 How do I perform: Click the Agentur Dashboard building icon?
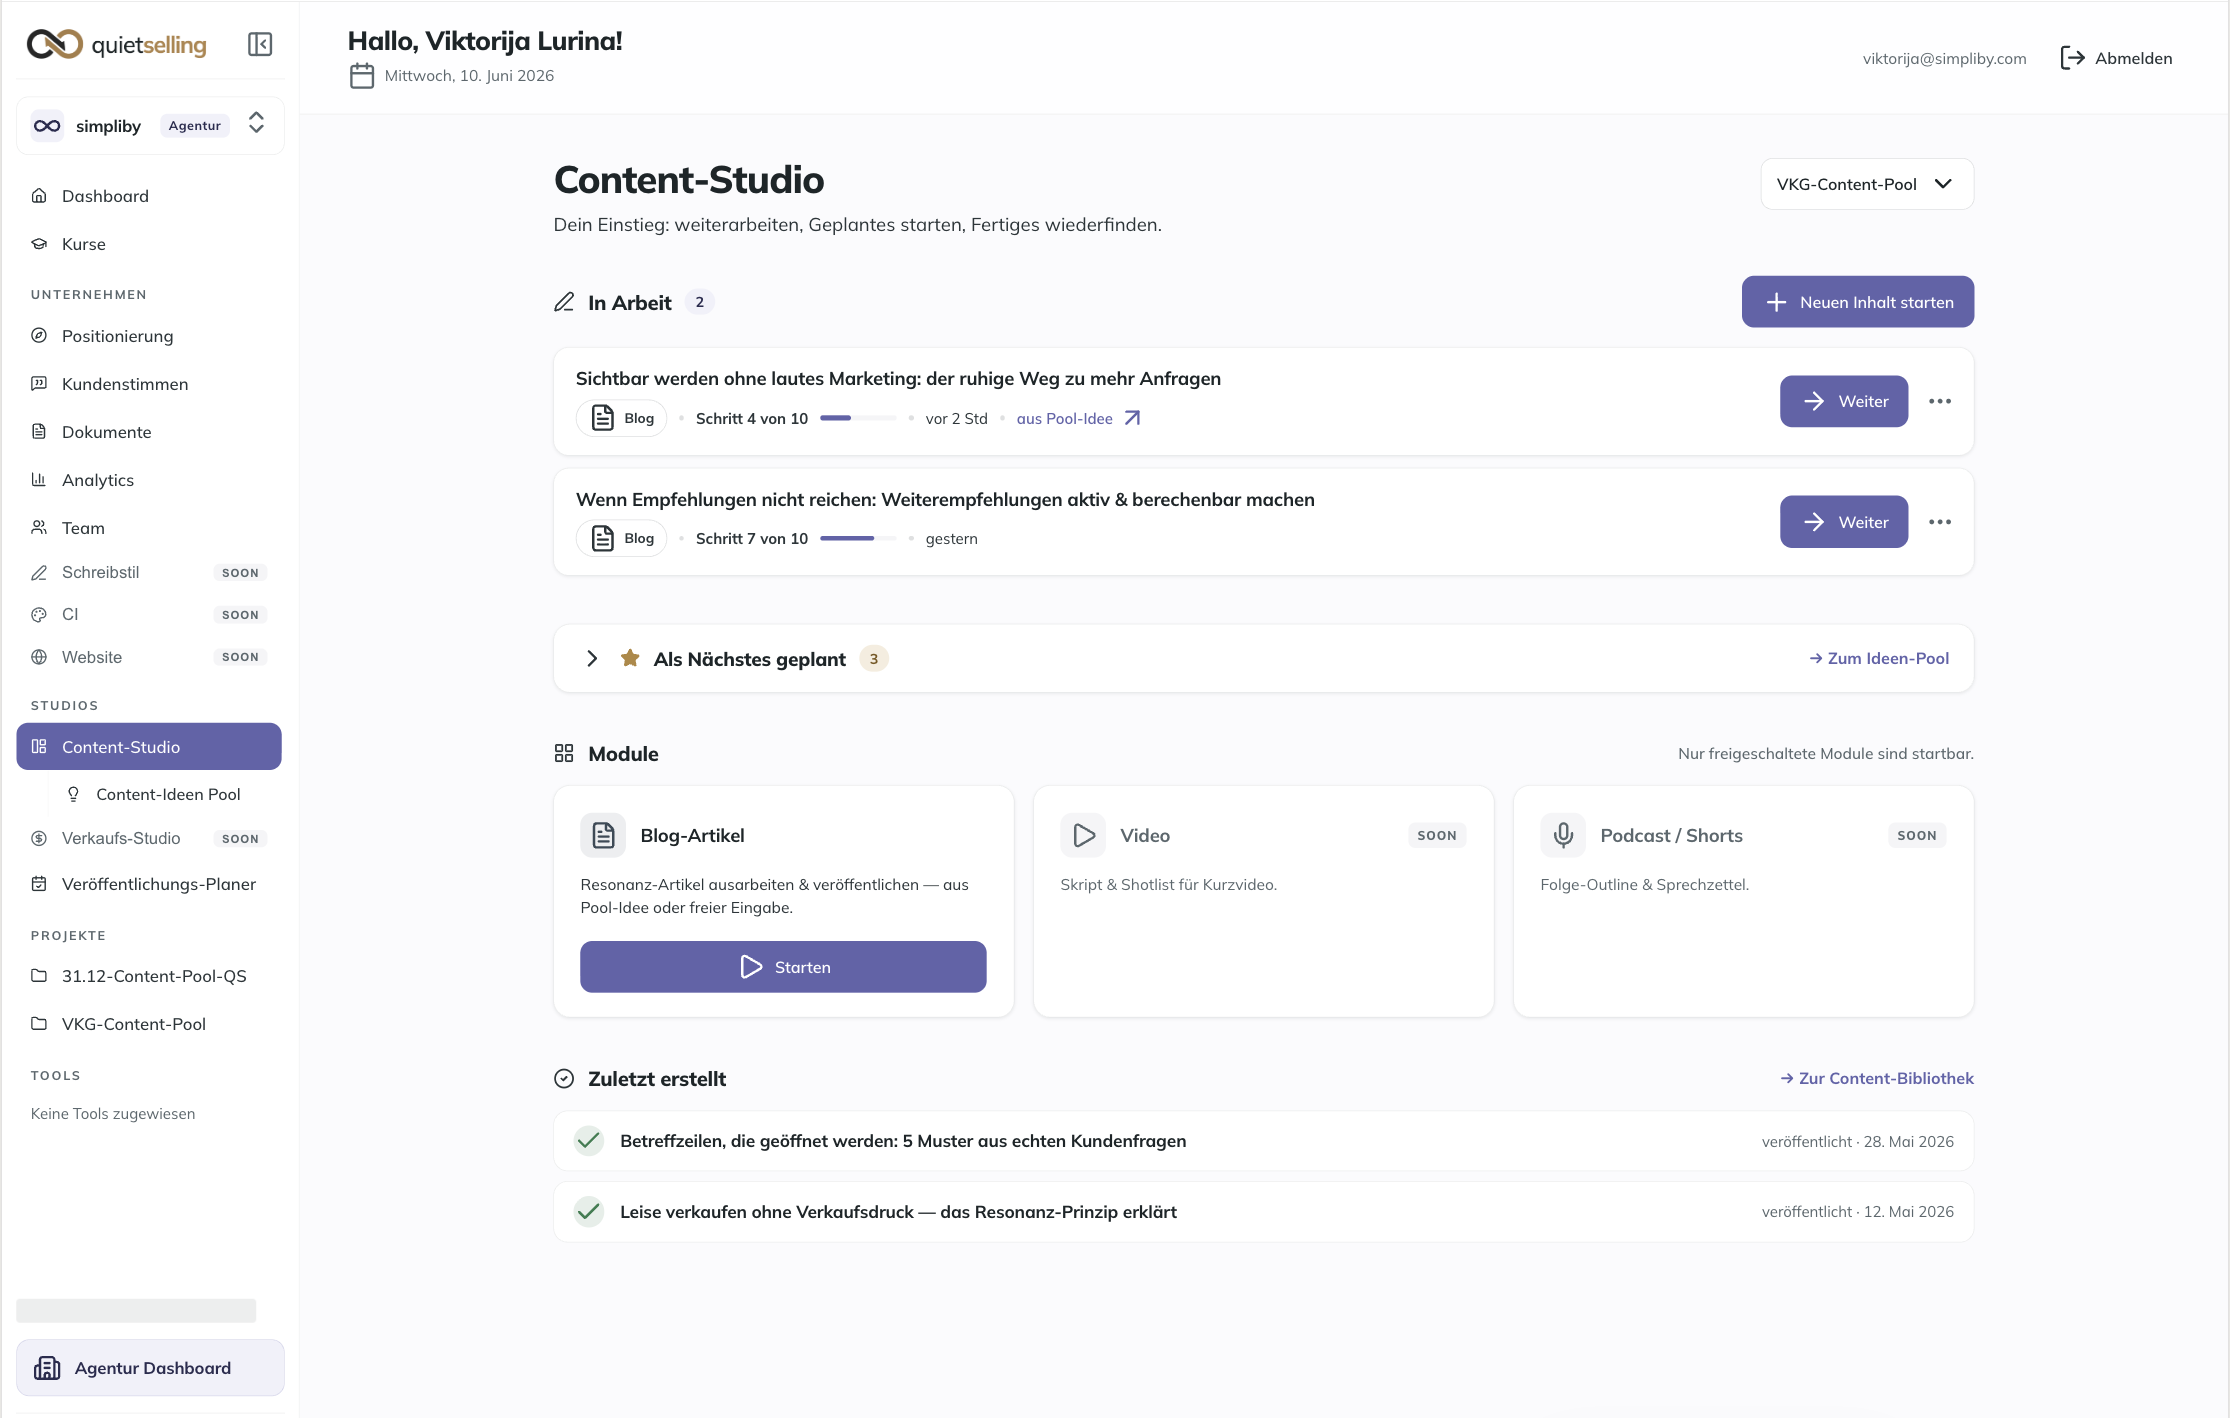click(47, 1368)
